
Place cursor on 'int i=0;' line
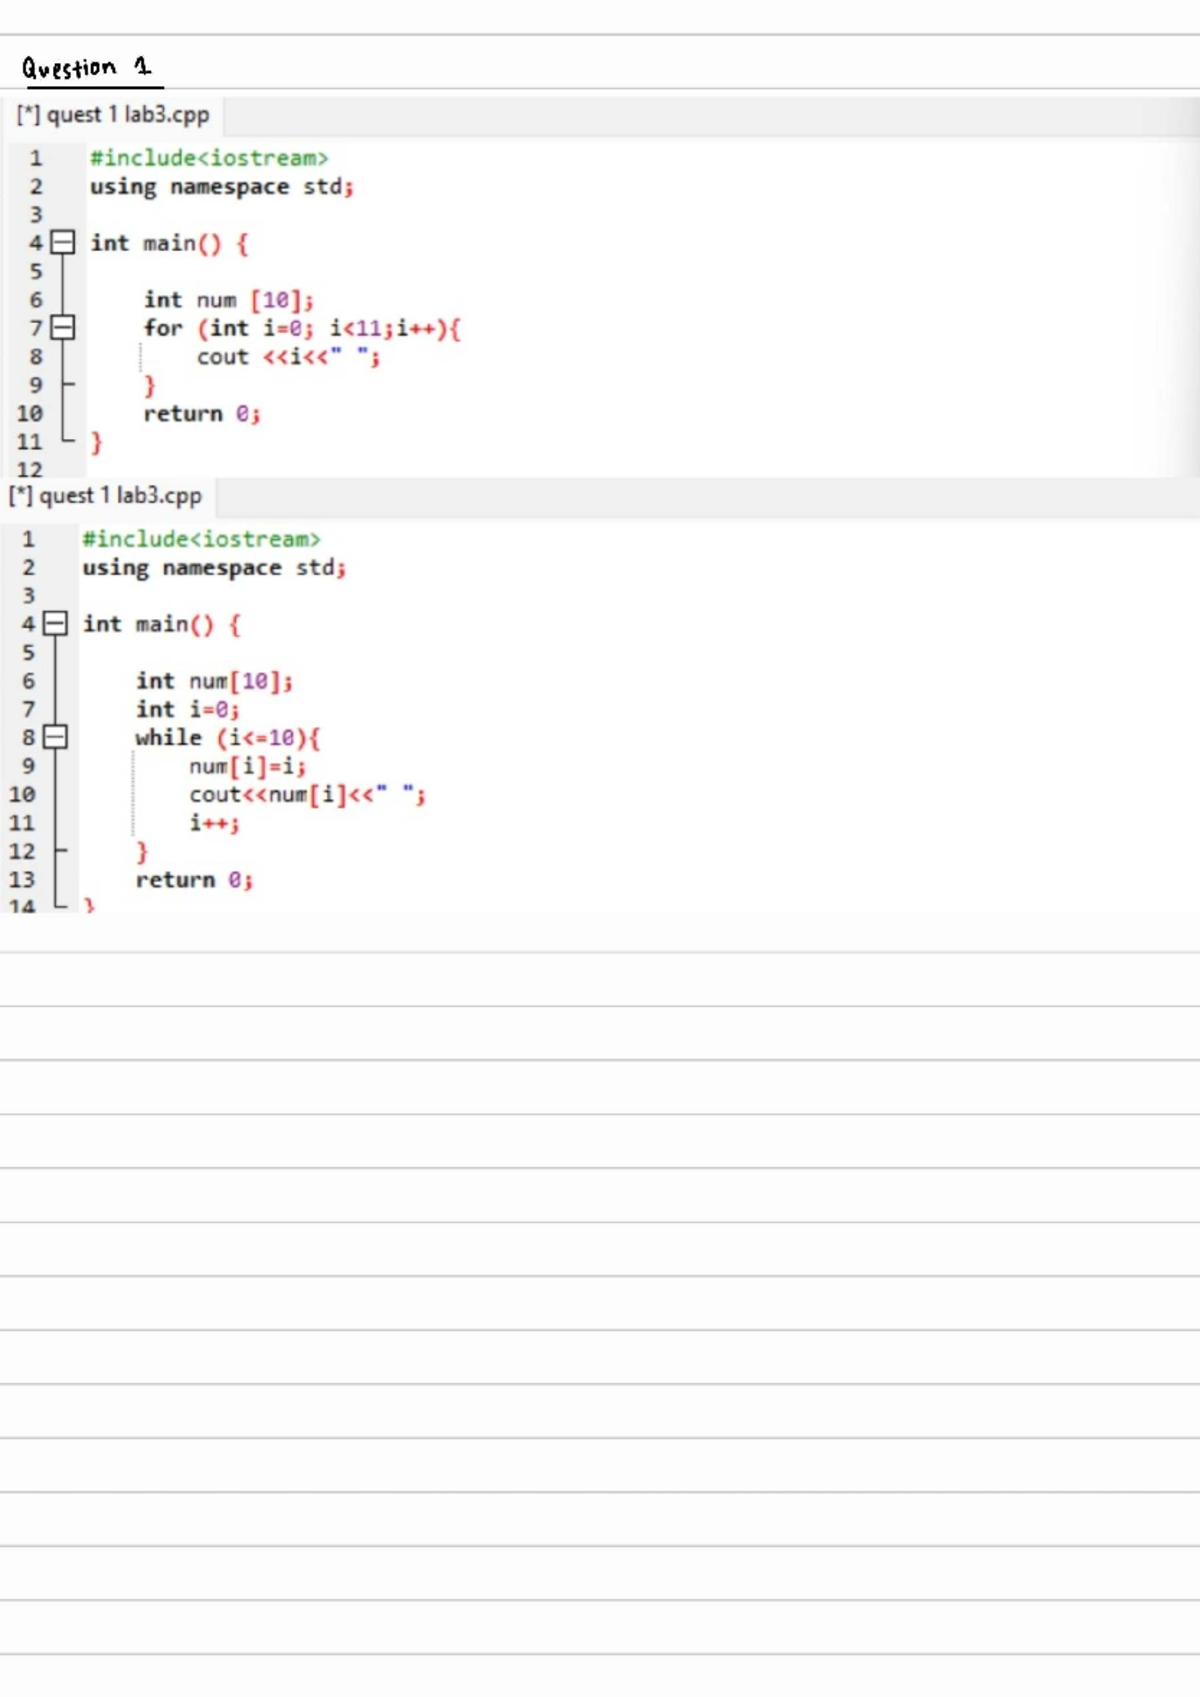187,710
